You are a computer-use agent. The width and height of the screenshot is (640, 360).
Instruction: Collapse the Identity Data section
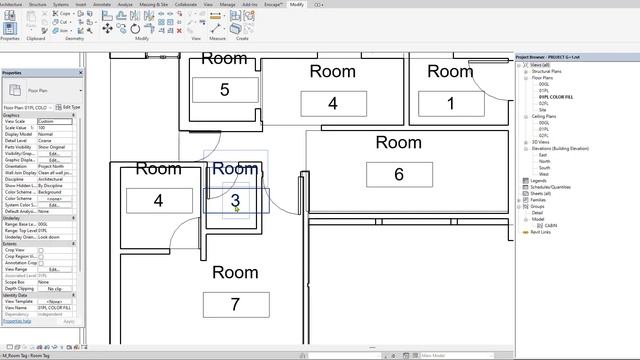pos(73,295)
